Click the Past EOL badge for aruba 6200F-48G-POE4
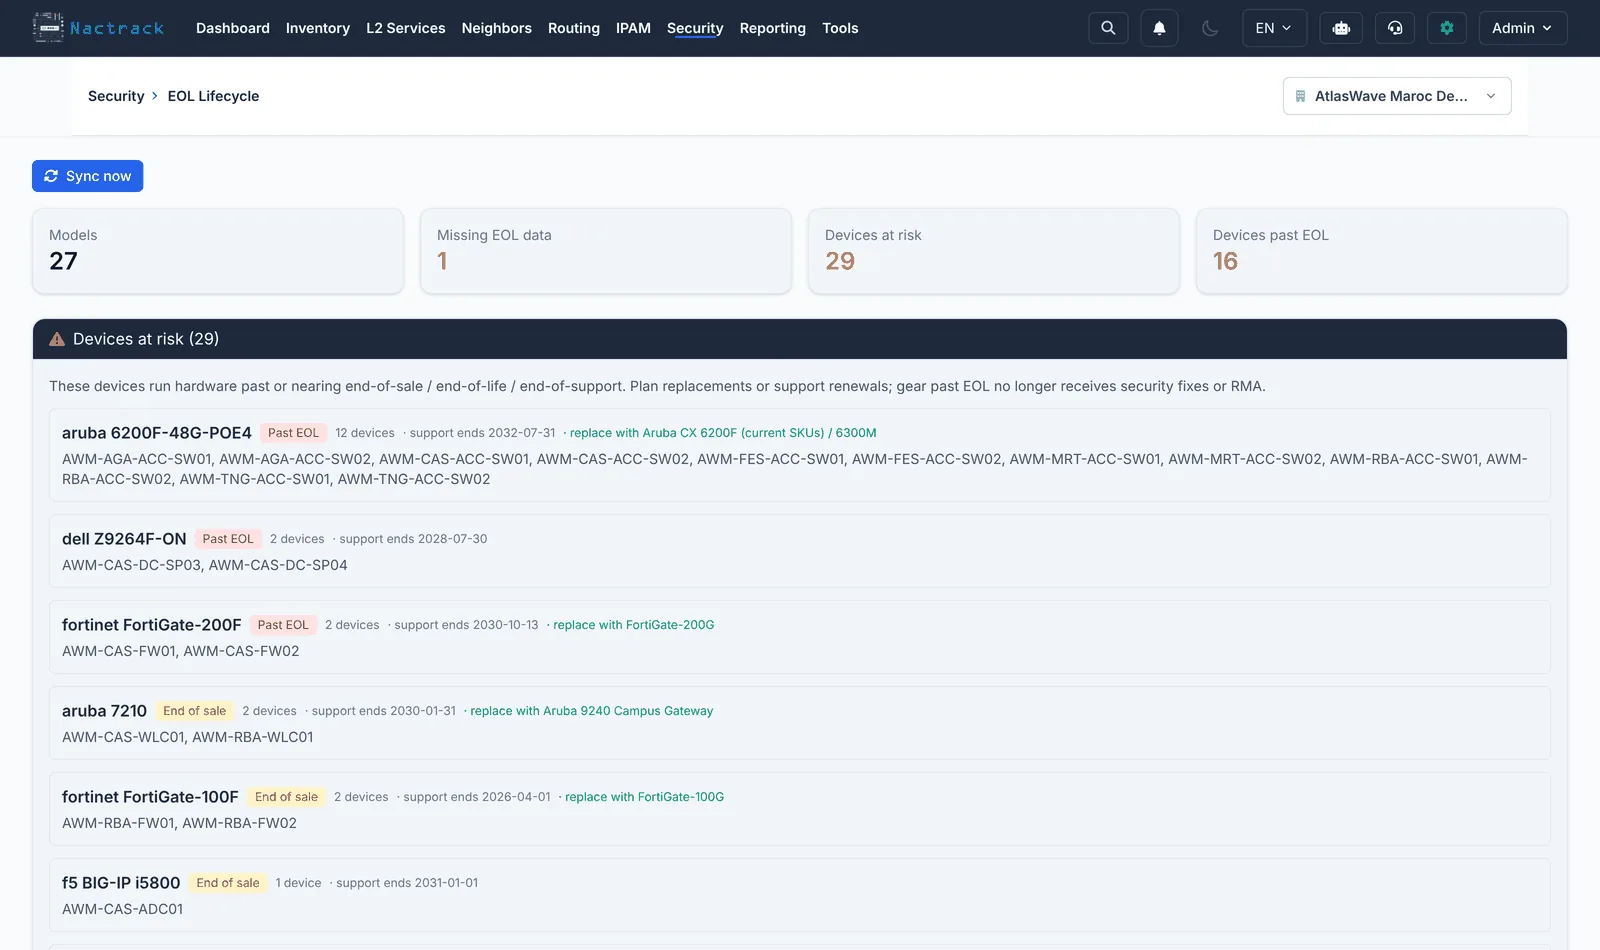 [x=293, y=433]
